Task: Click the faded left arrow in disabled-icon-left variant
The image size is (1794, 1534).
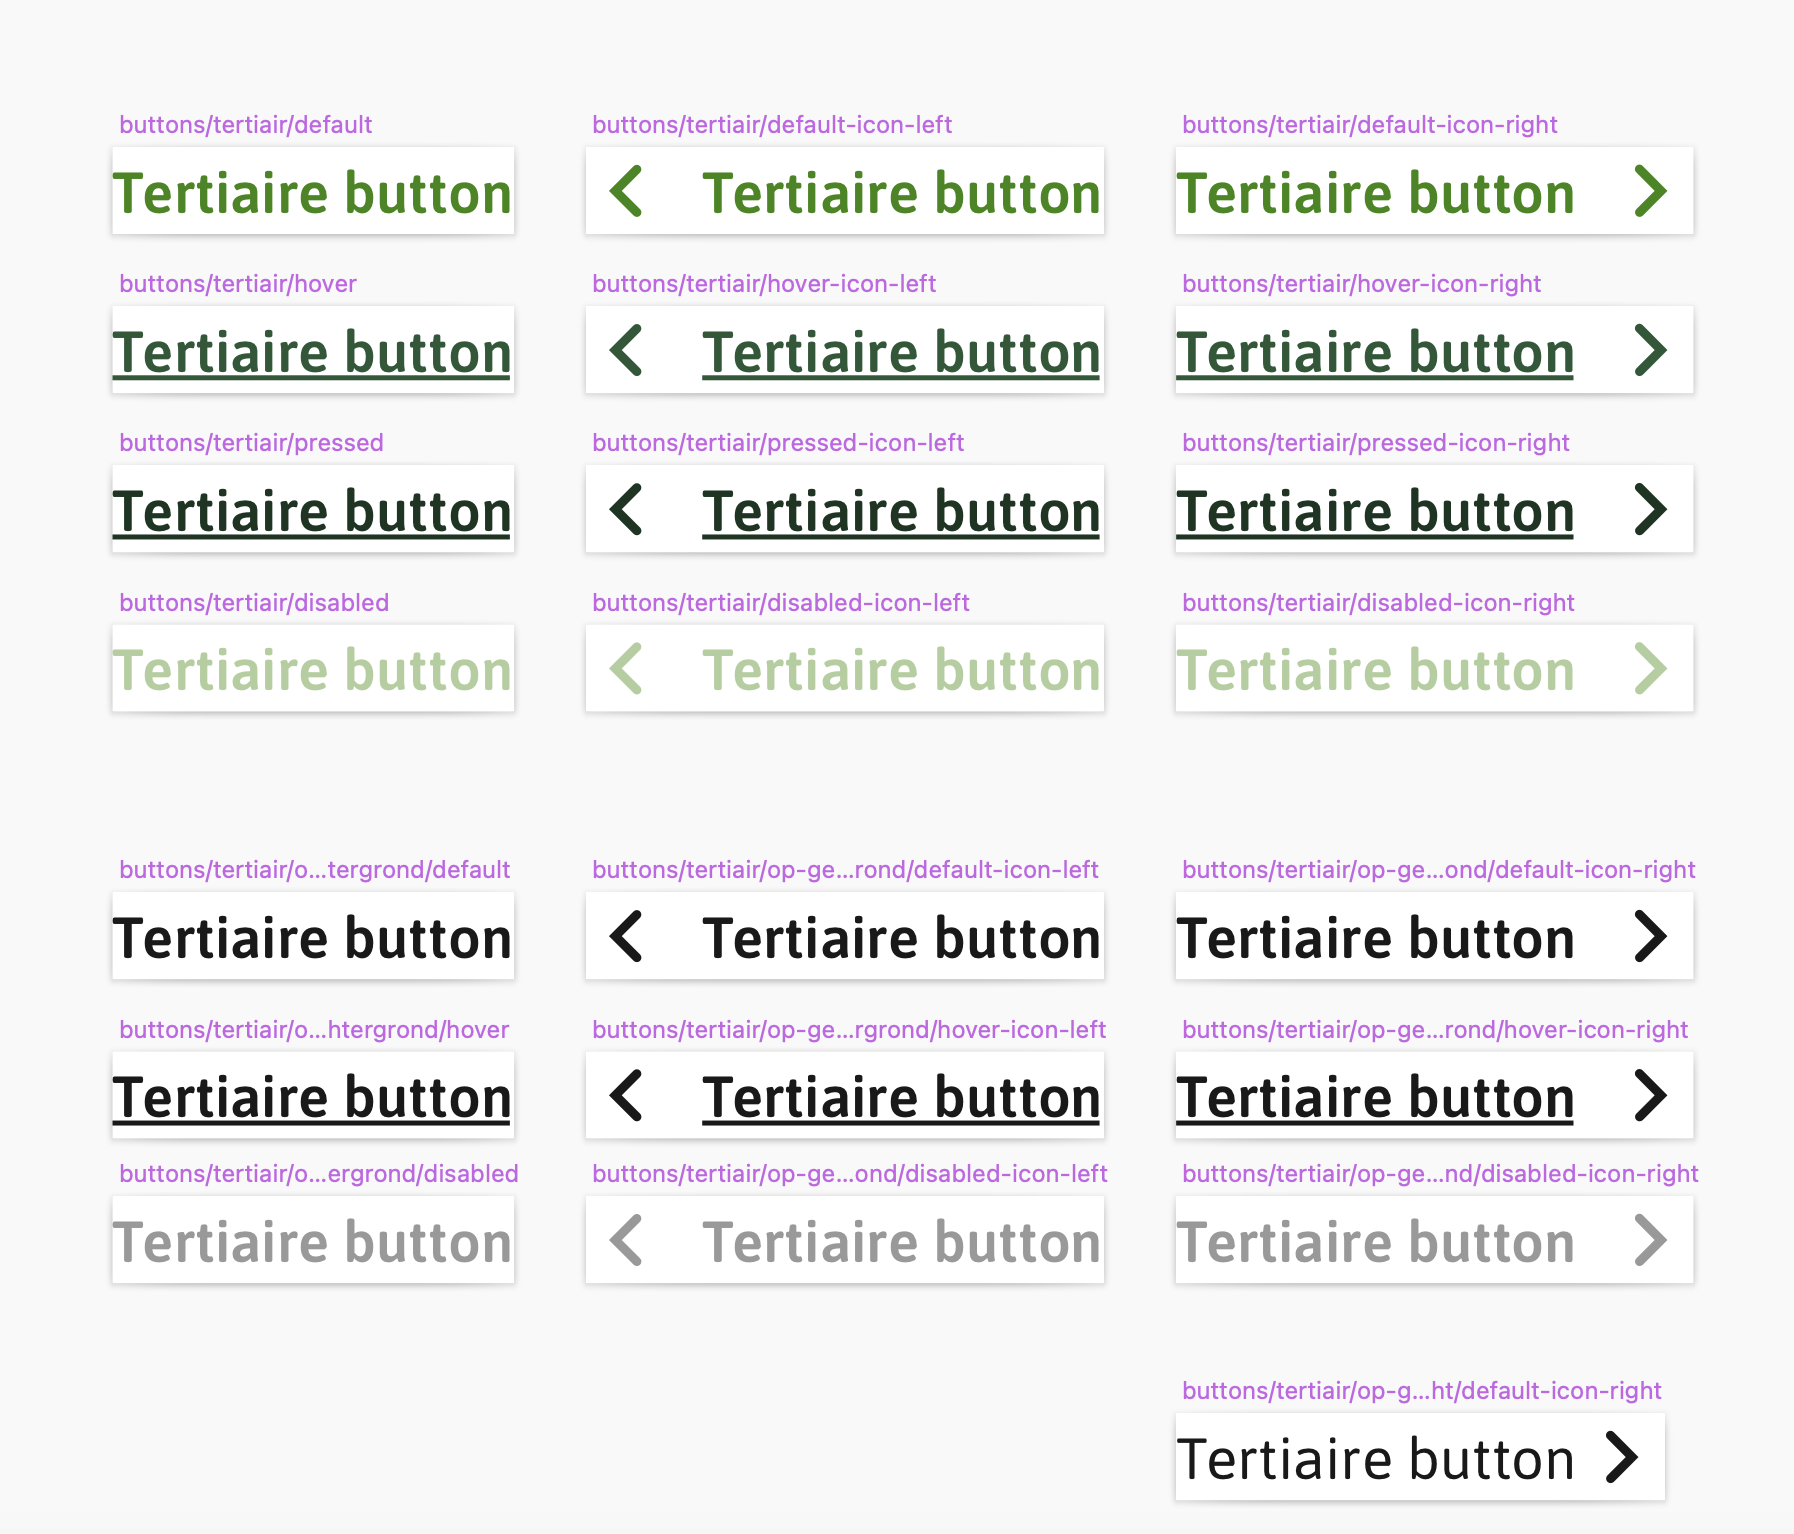Action: tap(625, 669)
